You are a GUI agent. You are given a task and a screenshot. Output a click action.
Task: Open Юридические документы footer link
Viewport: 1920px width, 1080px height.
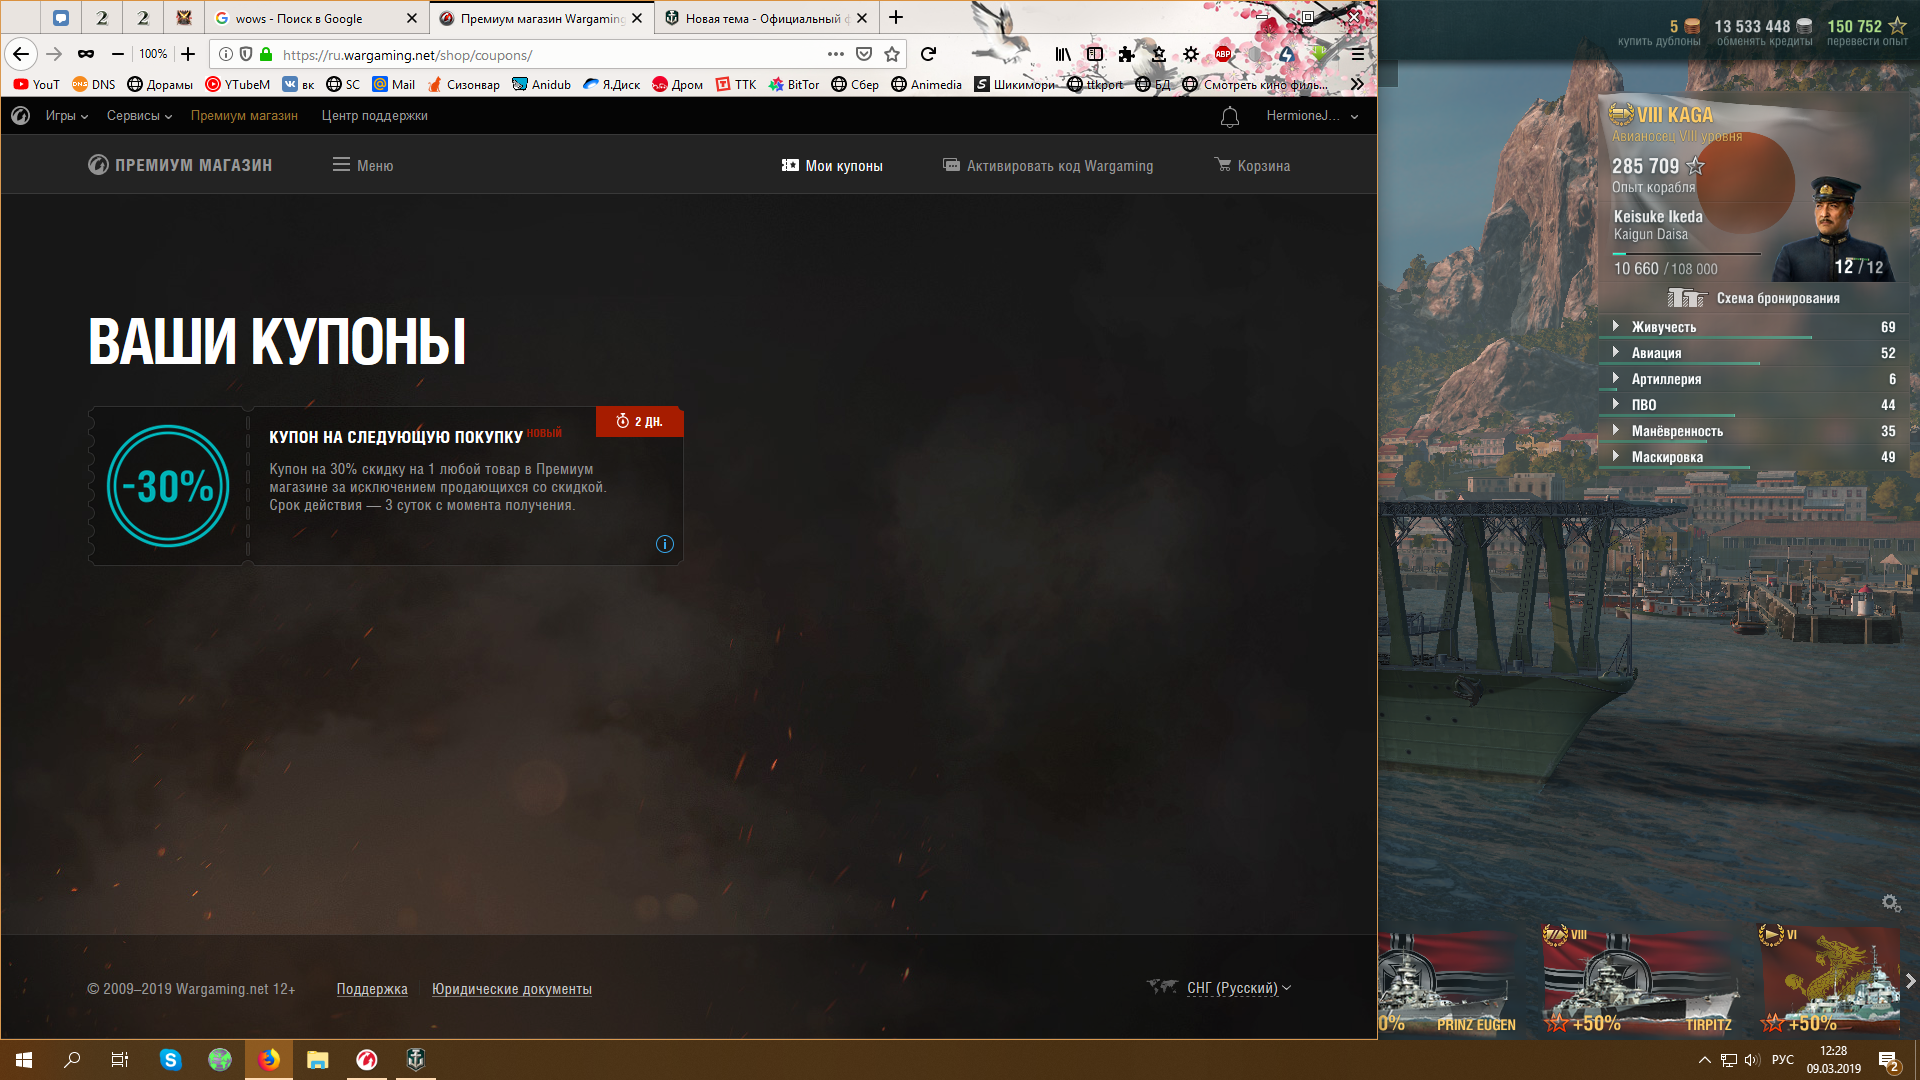pyautogui.click(x=512, y=989)
